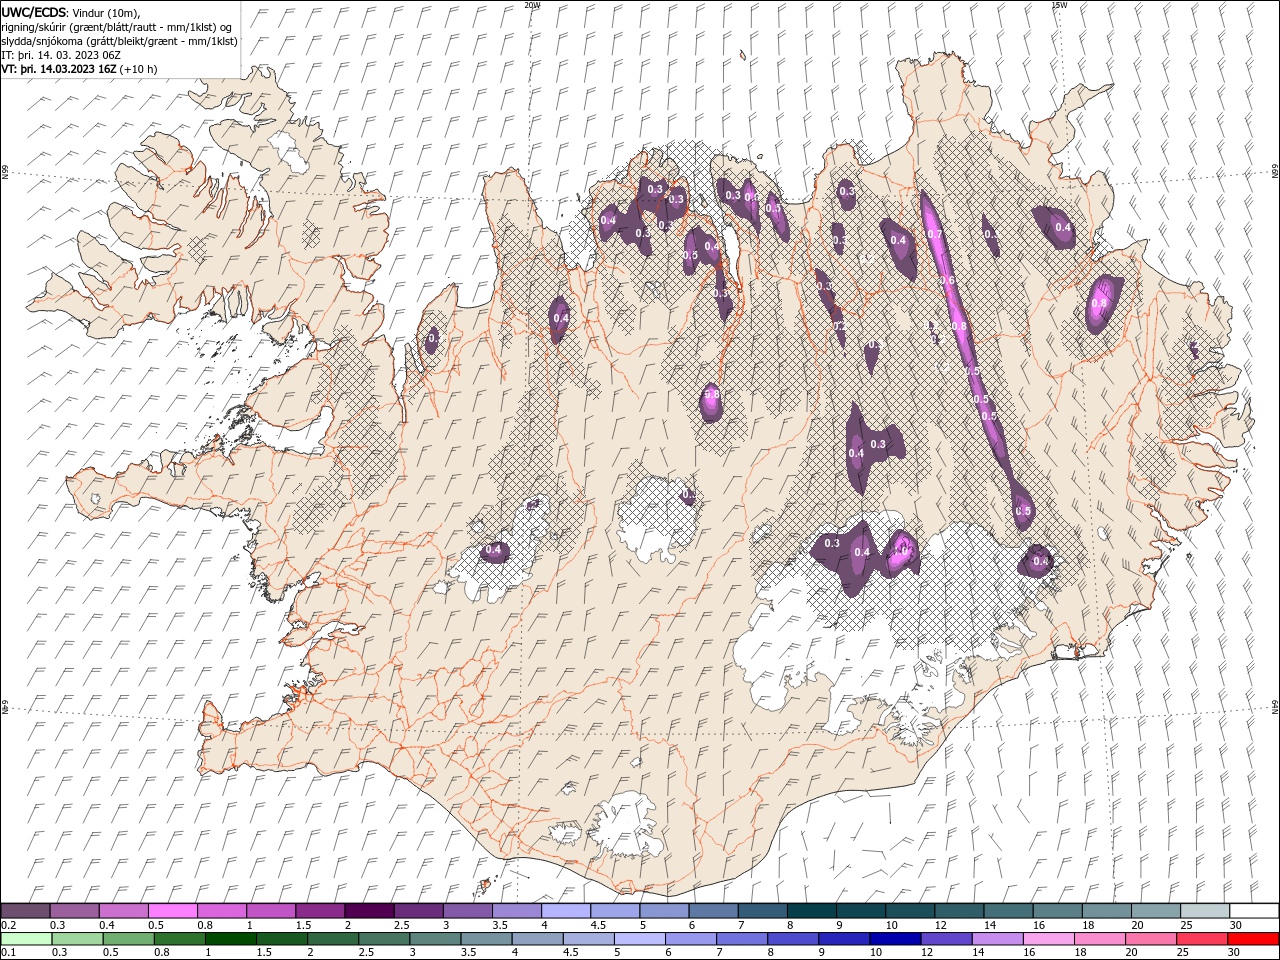The width and height of the screenshot is (1280, 960).
Task: Click the bold UWC/ECDS title text
Action: [x=34, y=11]
